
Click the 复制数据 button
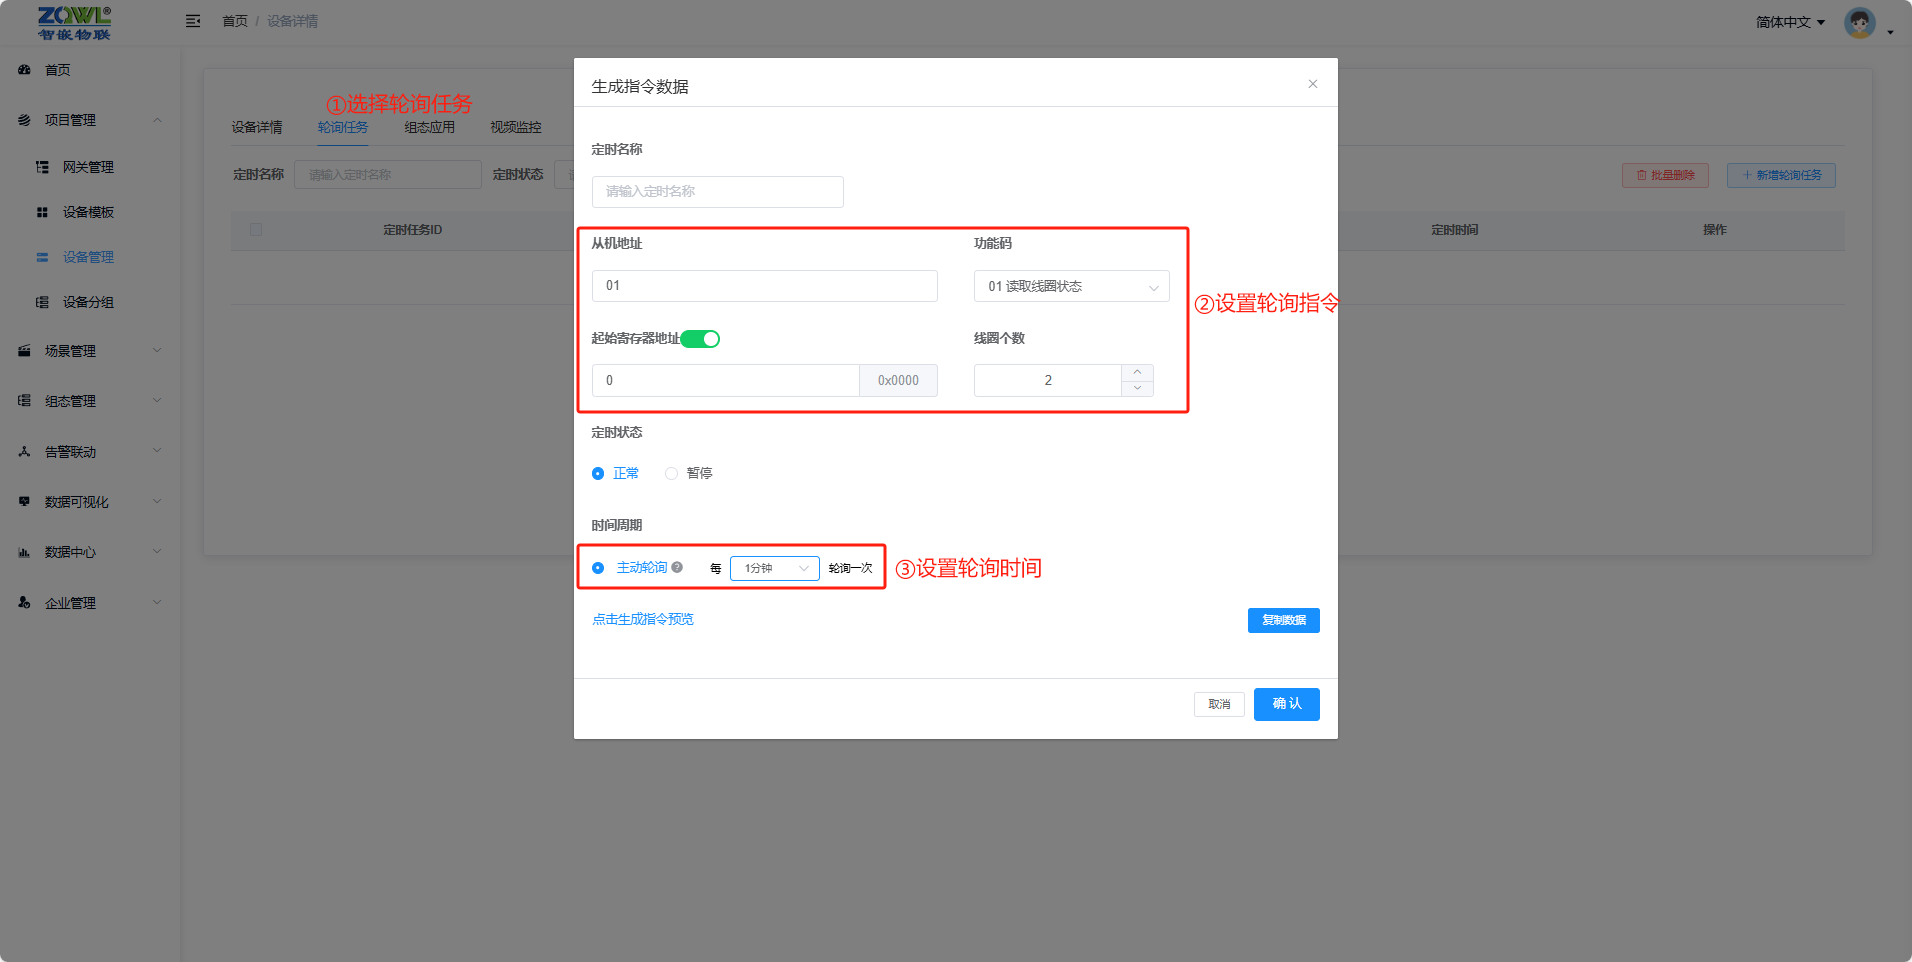pos(1284,620)
